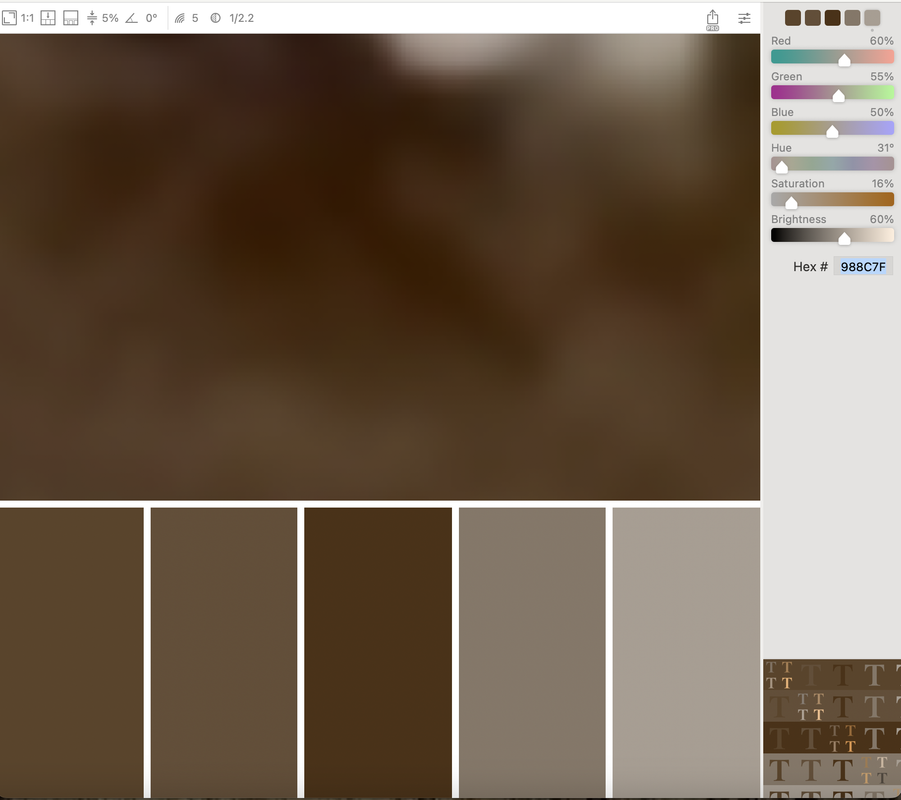Click the third darkest large palette bar
The height and width of the screenshot is (800, 901).
[x=378, y=652]
